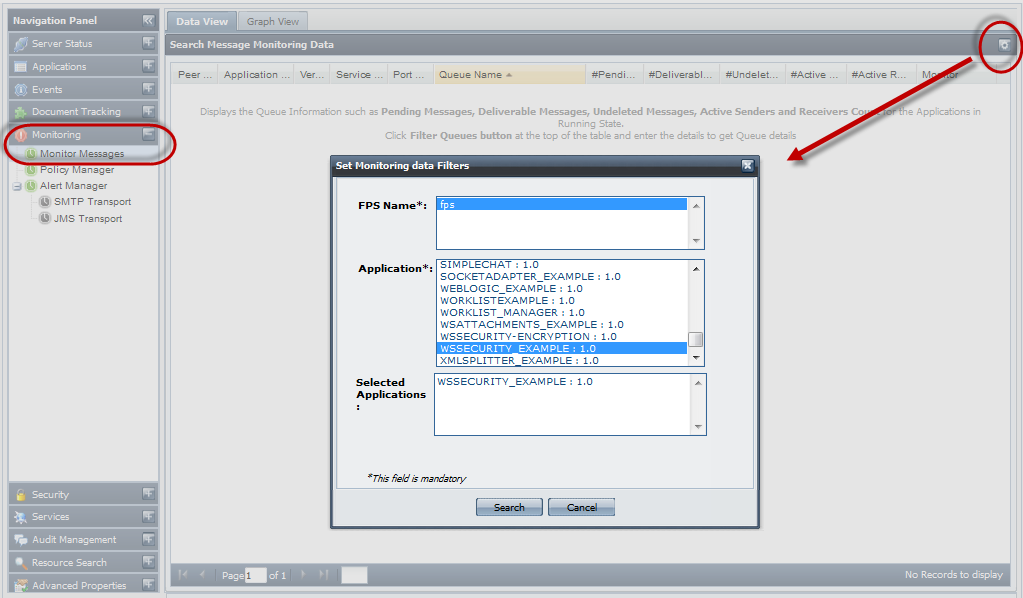This screenshot has width=1023, height=598.
Task: Click the Events panel icon
Action: 21,90
